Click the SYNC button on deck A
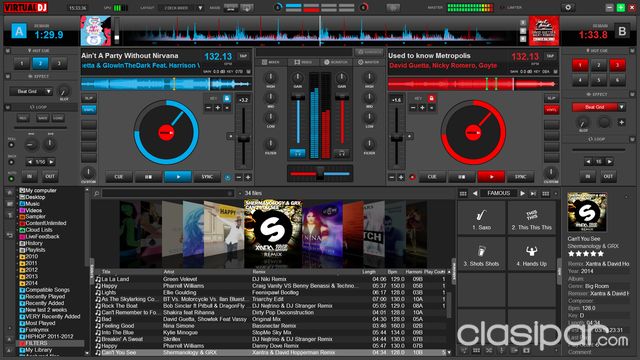This screenshot has height=360, width=640. tap(207, 177)
